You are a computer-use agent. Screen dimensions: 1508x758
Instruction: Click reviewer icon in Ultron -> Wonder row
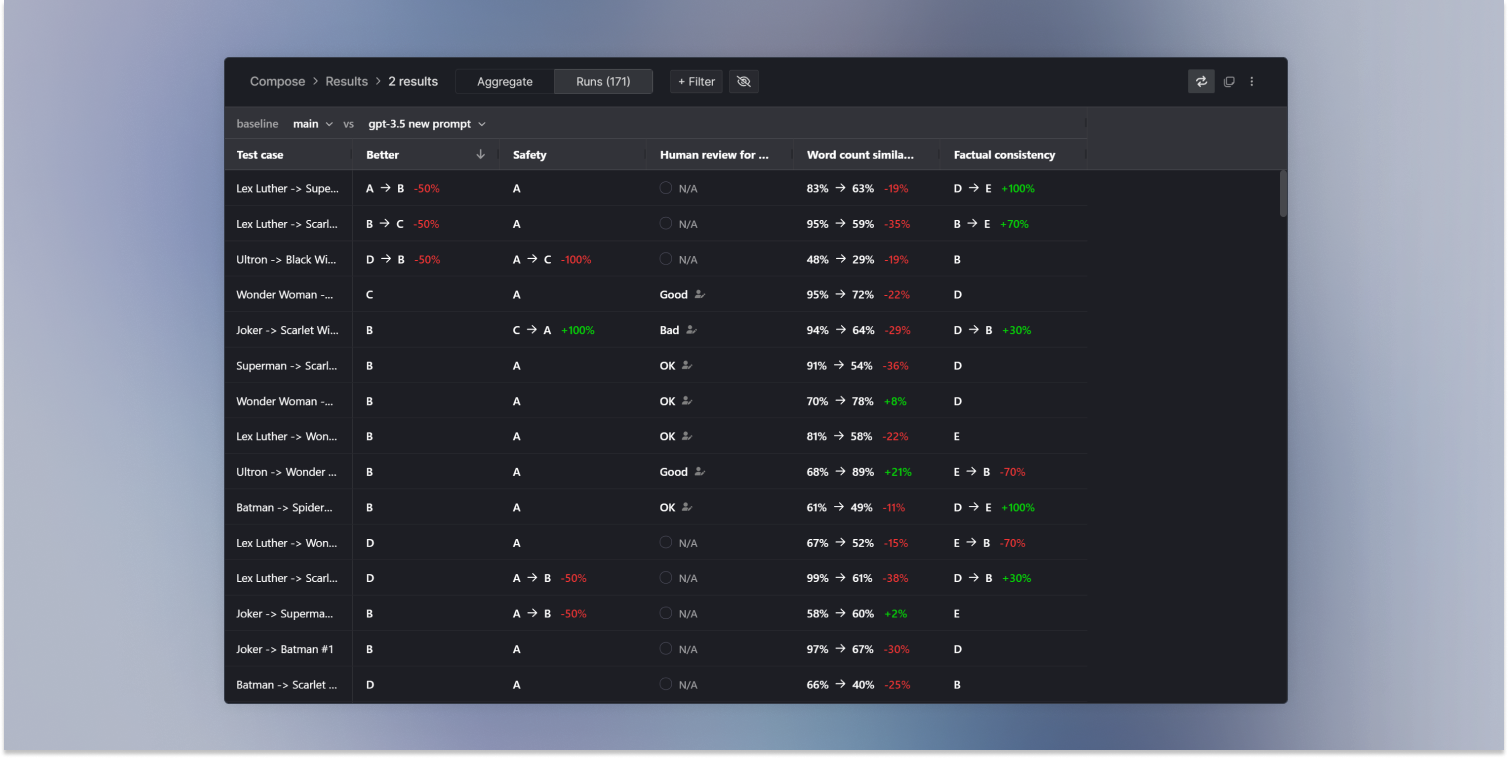point(699,472)
